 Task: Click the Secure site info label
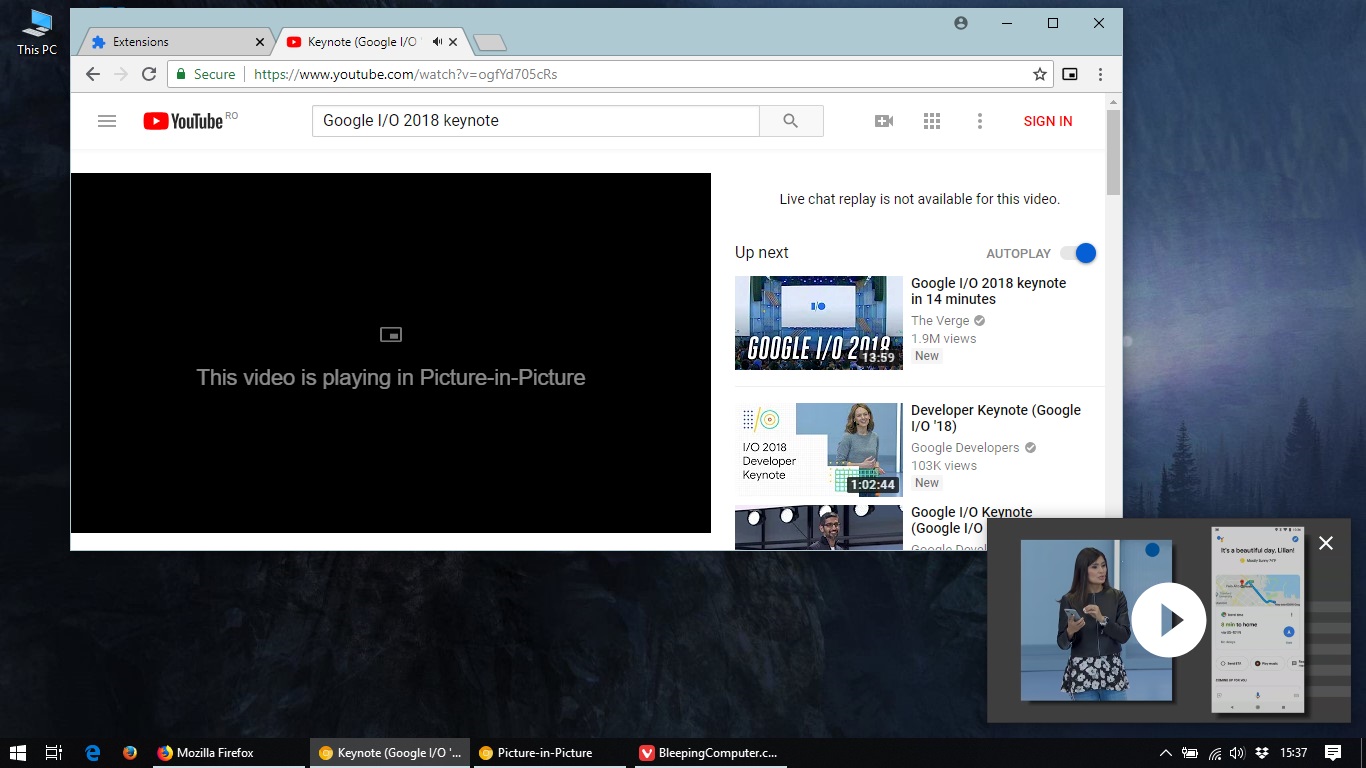pos(206,74)
